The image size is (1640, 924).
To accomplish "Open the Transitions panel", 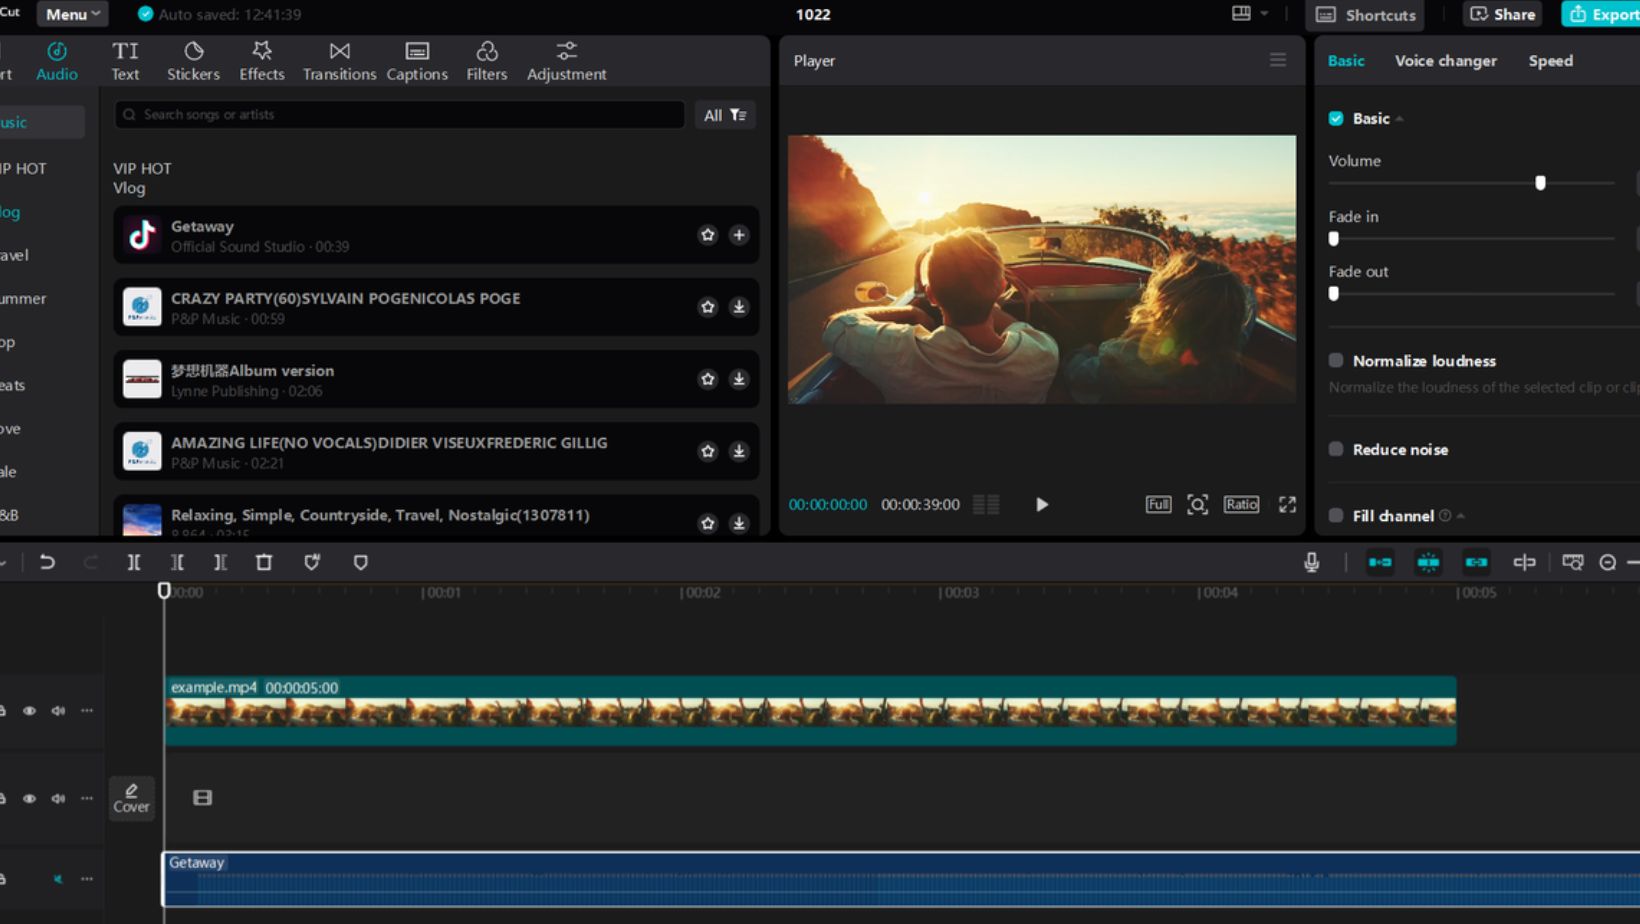I will click(339, 61).
